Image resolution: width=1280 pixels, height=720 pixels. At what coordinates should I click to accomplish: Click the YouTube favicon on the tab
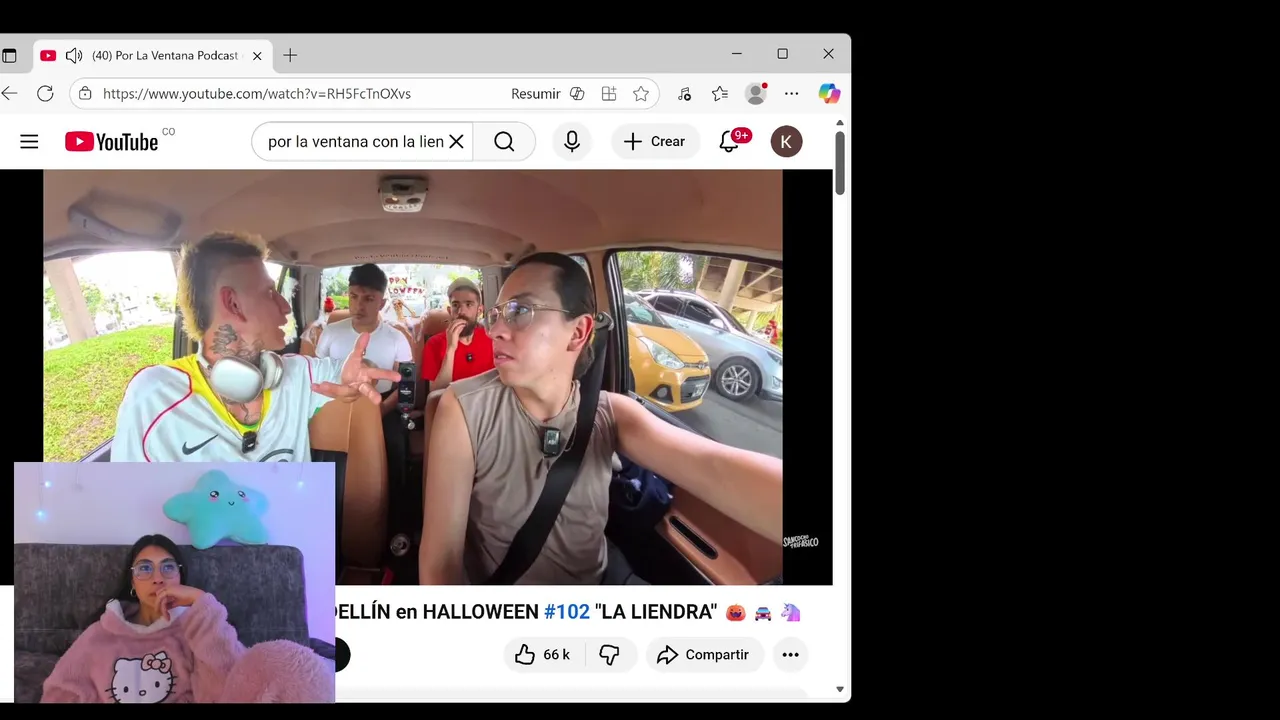[x=48, y=56]
